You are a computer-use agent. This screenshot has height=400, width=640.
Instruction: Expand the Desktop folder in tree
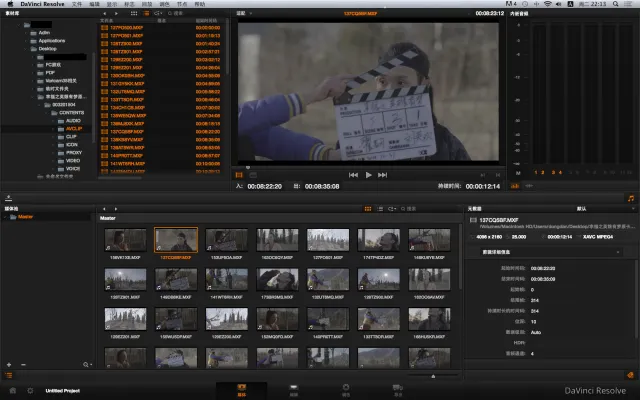[26, 49]
